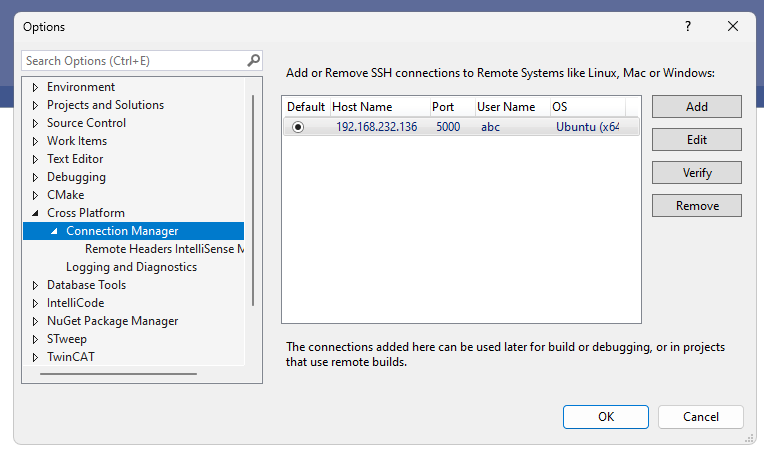Edit the selected connection
The height and width of the screenshot is (459, 764).
697,140
